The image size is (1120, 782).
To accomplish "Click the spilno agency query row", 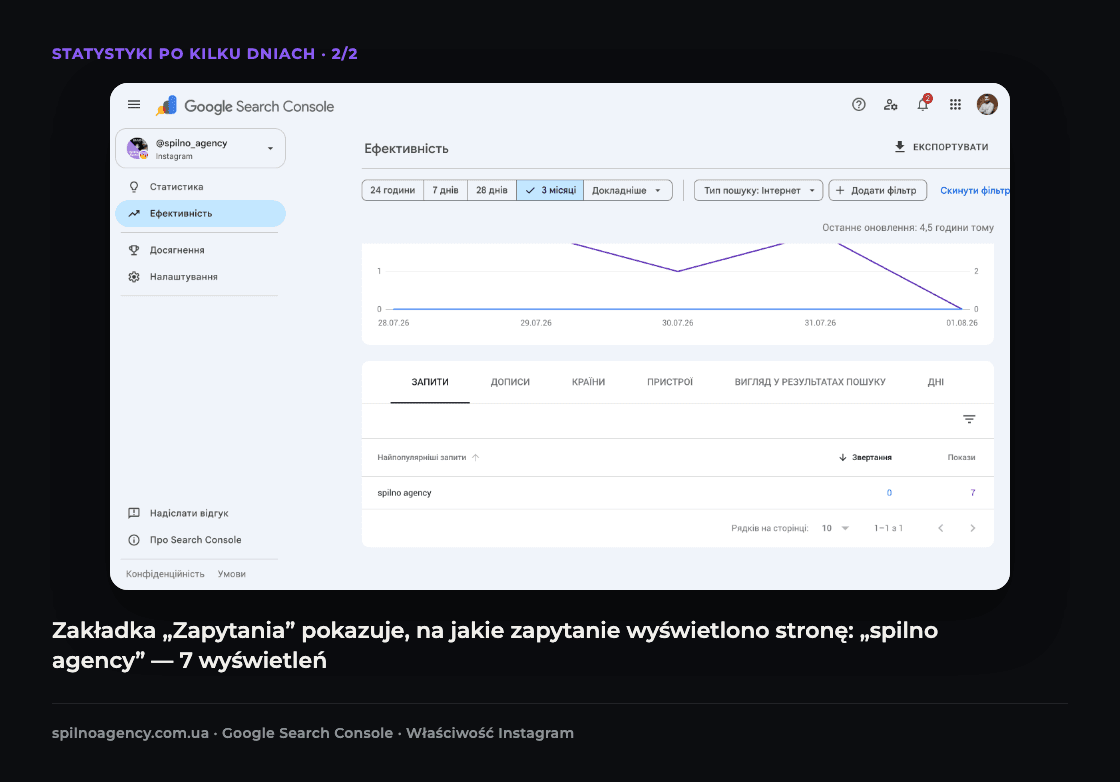I will (677, 493).
